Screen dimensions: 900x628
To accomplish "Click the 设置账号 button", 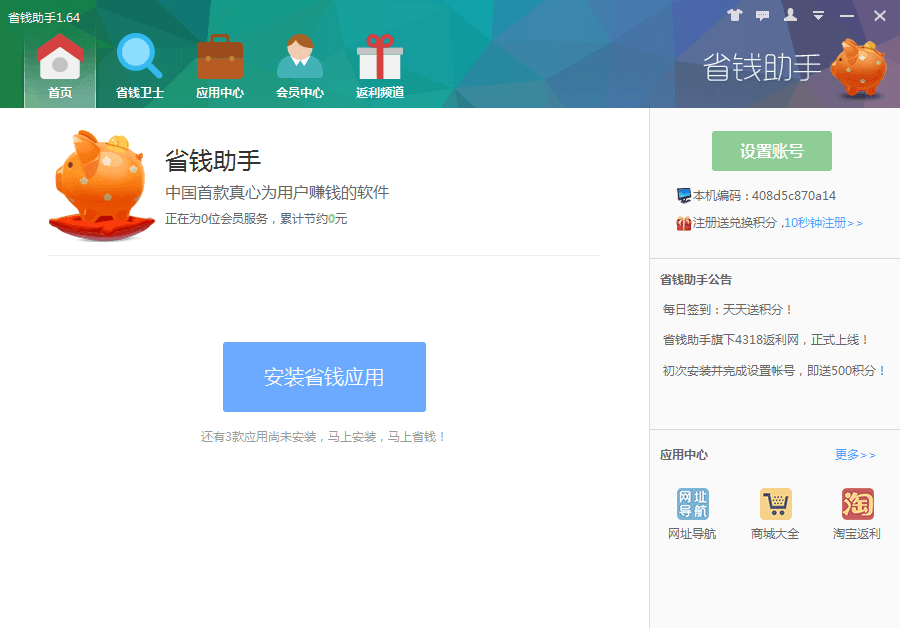I will (771, 151).
